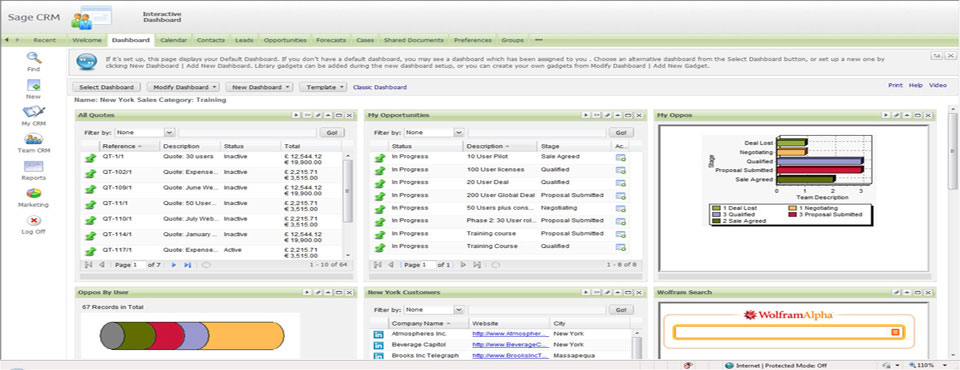Click the New icon in sidebar
Image resolution: width=960 pixels, height=370 pixels.
[x=34, y=89]
